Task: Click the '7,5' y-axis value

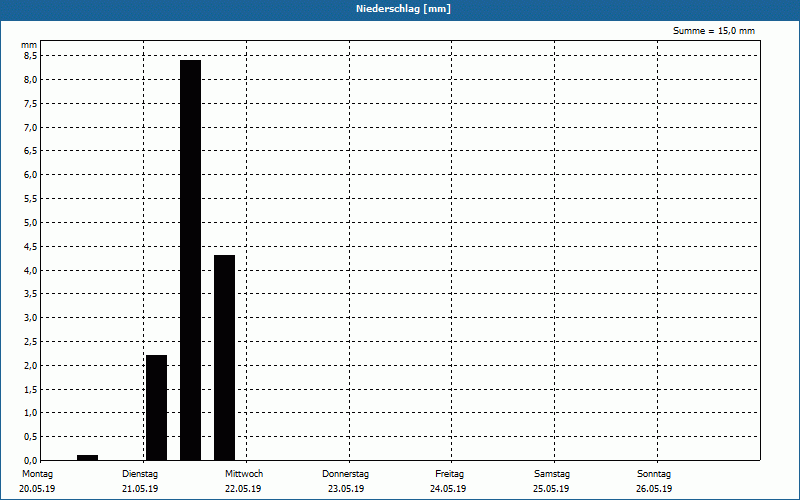Action: (31, 104)
